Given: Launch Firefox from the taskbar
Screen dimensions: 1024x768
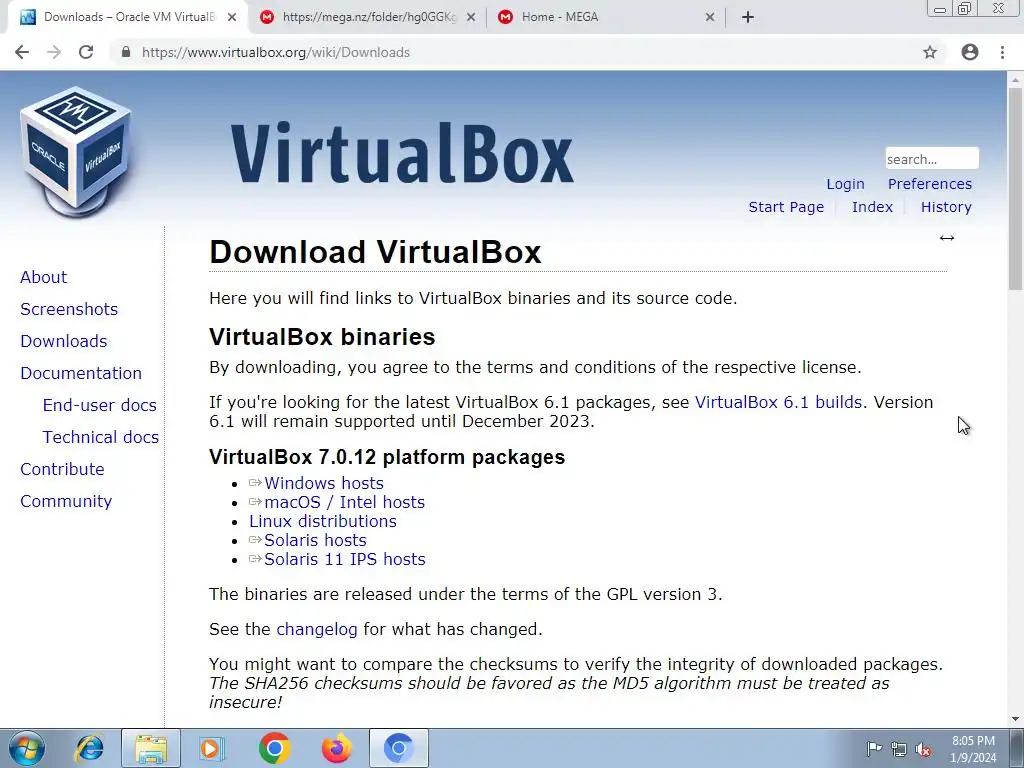Looking at the screenshot, I should [336, 748].
